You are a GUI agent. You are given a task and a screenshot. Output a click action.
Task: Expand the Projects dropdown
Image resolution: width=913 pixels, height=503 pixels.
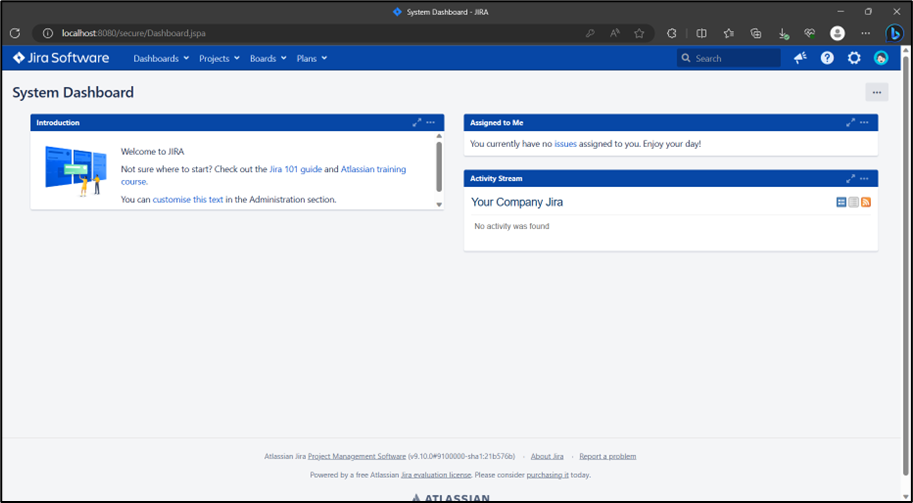coord(220,58)
